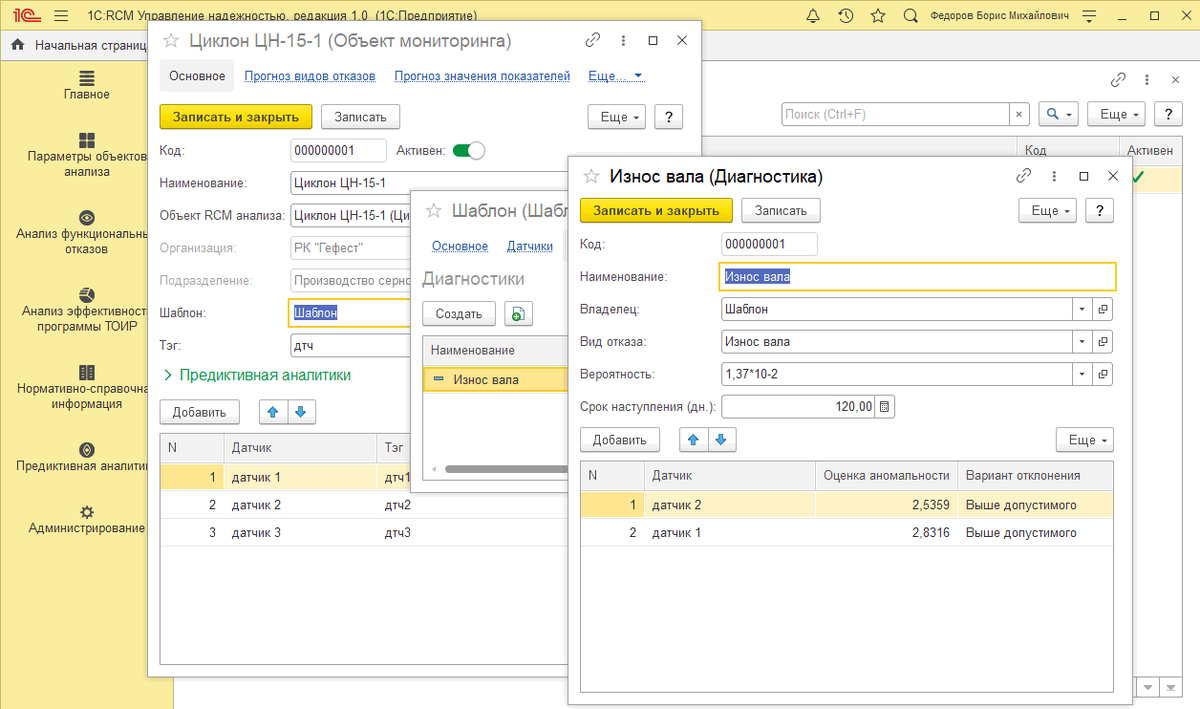Open the 1C main menu hamburger icon

(62, 16)
